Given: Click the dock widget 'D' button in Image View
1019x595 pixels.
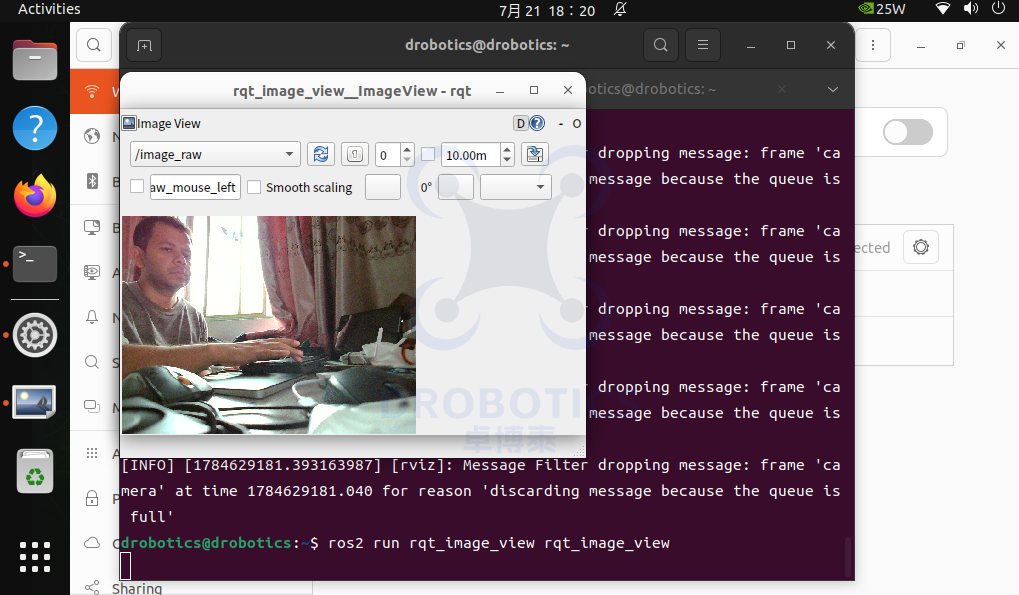Looking at the screenshot, I should click(x=521, y=123).
